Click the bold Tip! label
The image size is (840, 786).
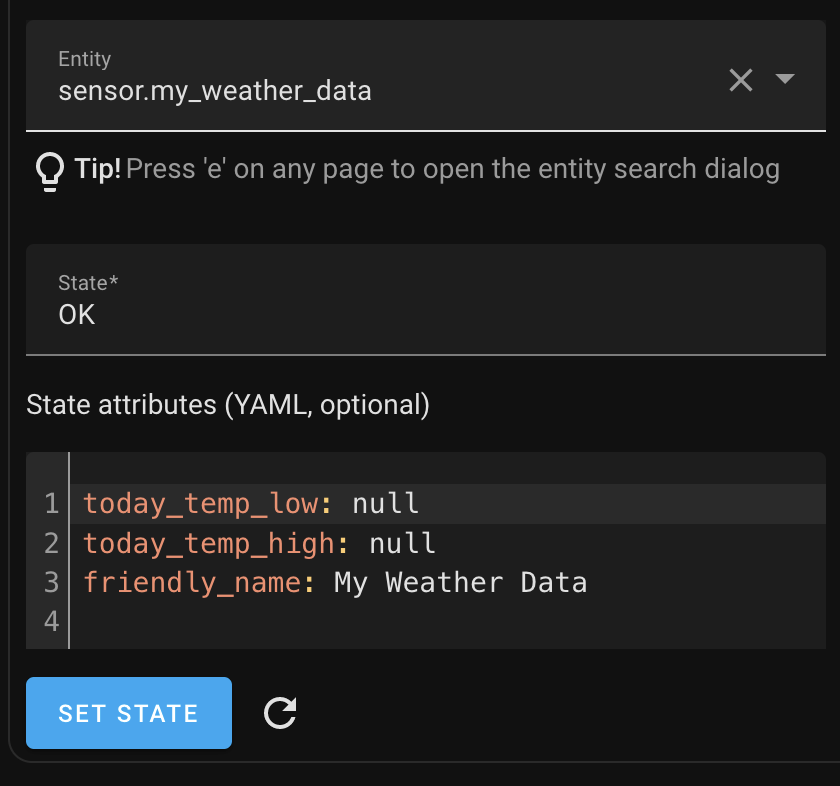[x=98, y=168]
